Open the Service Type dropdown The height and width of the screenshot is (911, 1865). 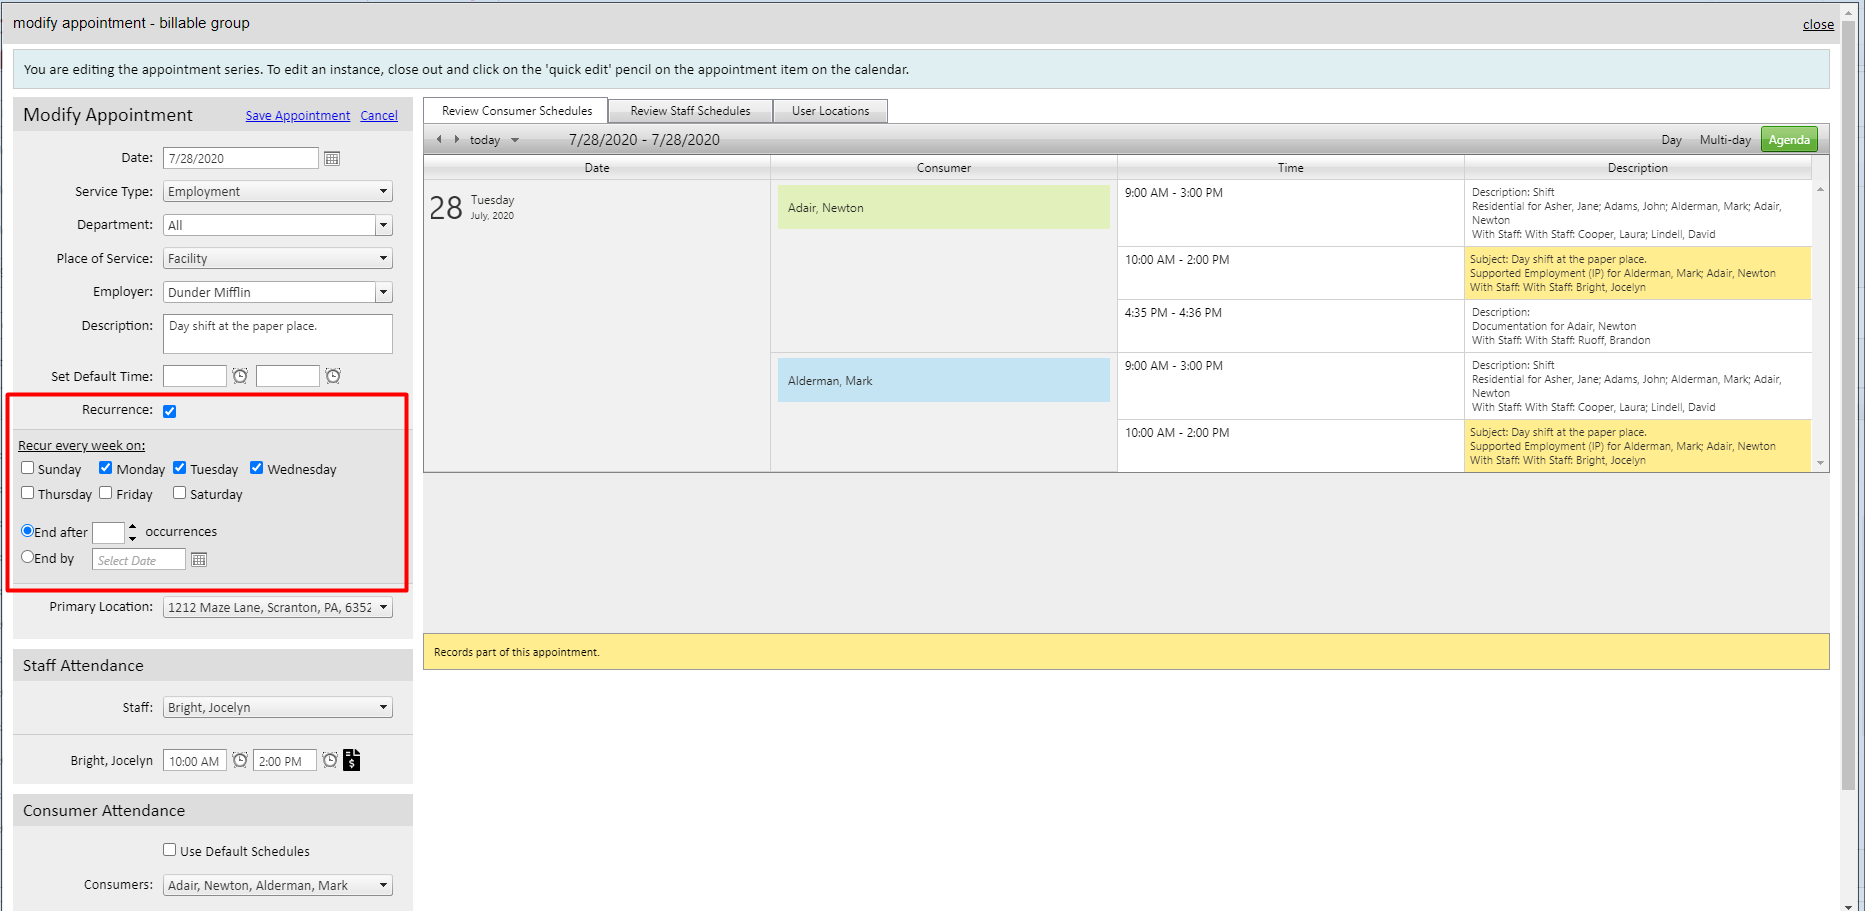(x=278, y=191)
